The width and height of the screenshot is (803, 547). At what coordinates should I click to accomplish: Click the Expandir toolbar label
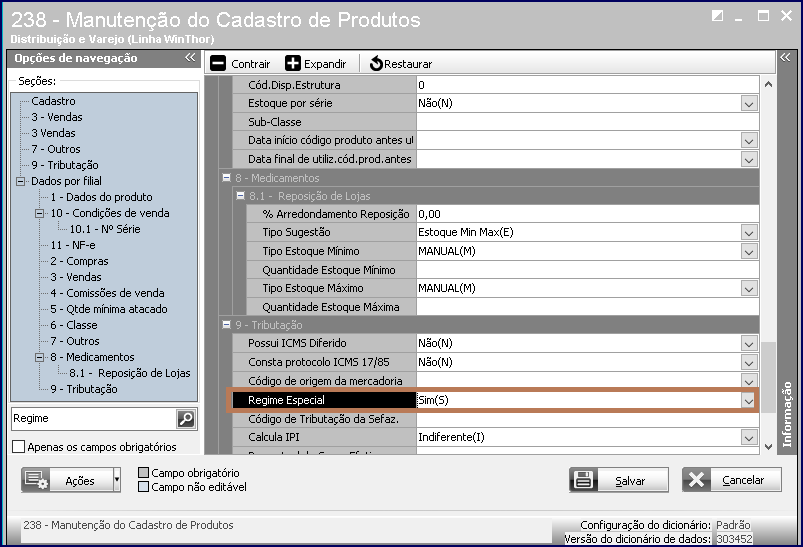coord(325,64)
